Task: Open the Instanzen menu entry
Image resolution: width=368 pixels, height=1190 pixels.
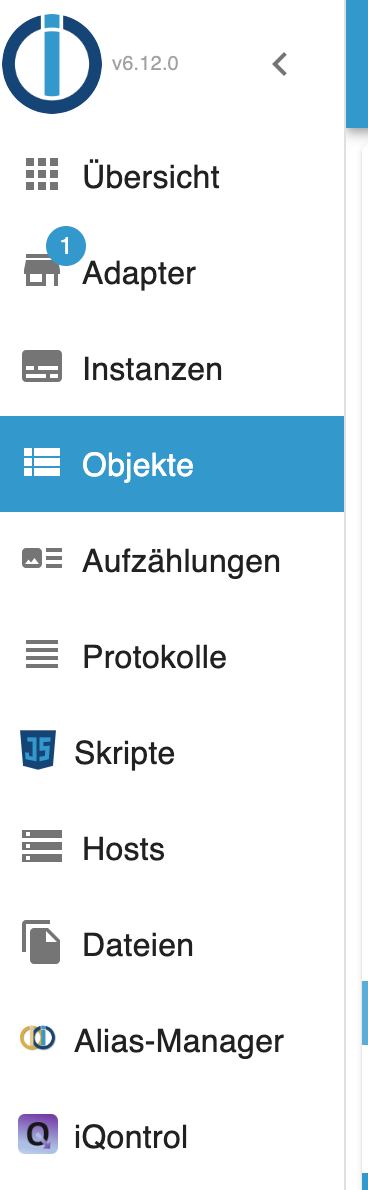Action: [171, 368]
